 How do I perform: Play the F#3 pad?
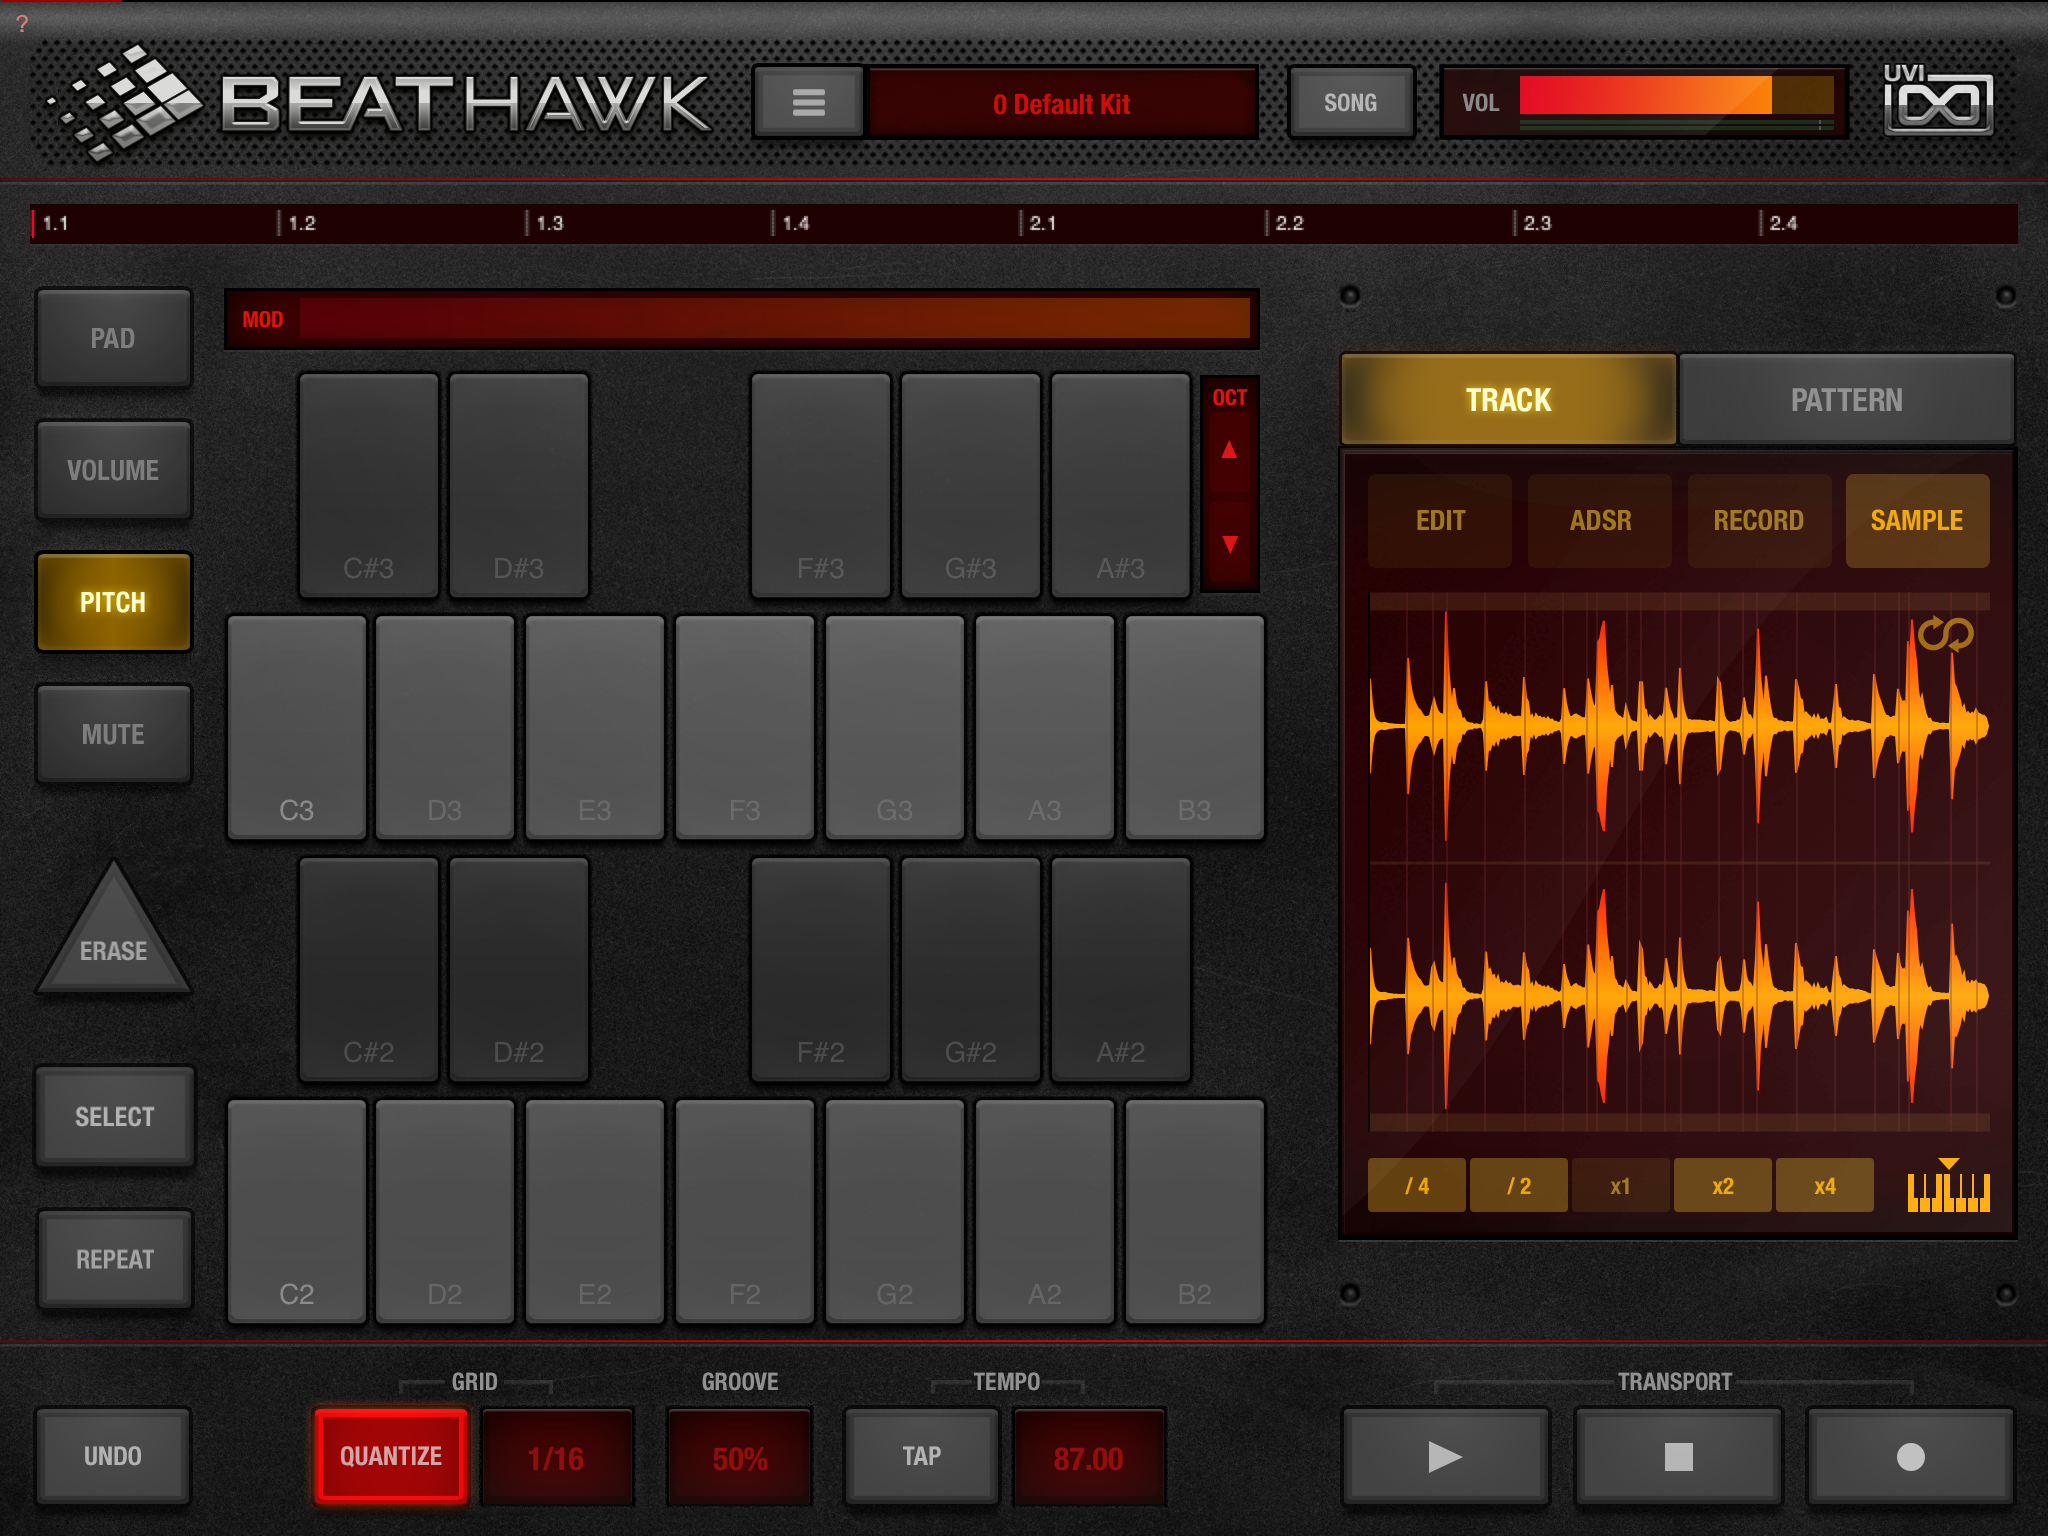[821, 486]
